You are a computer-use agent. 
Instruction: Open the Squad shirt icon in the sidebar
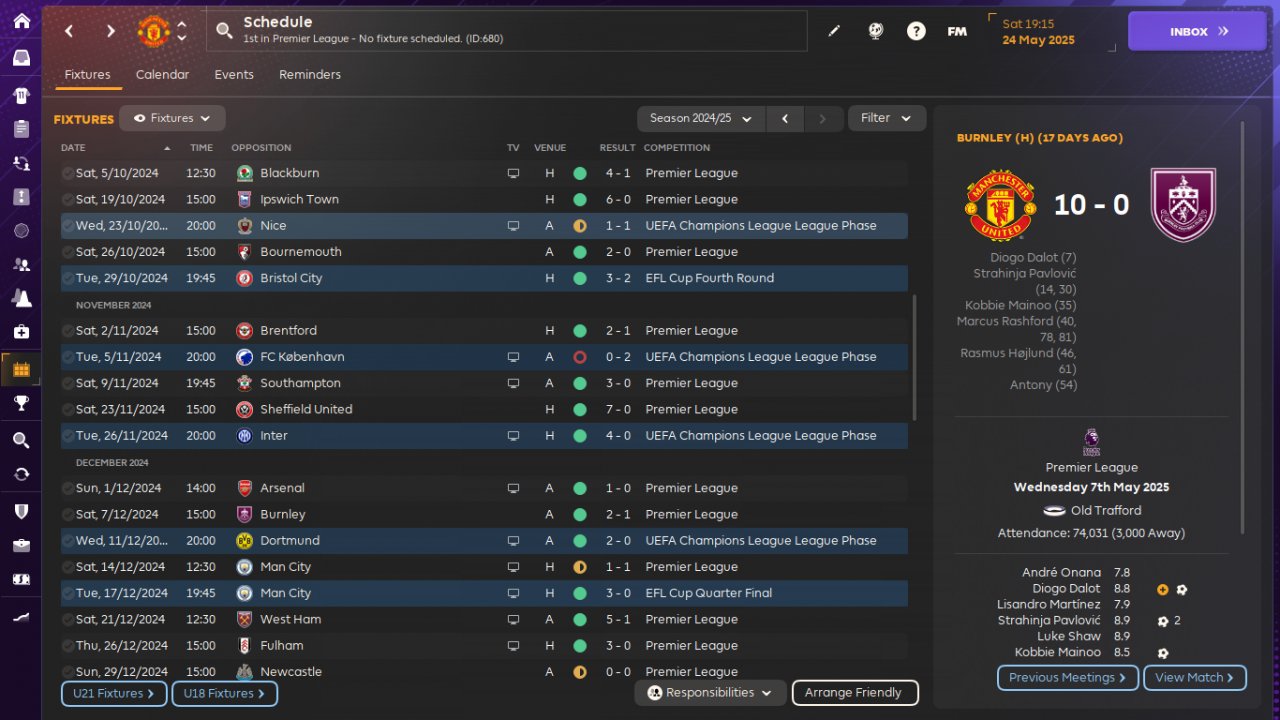[21, 96]
